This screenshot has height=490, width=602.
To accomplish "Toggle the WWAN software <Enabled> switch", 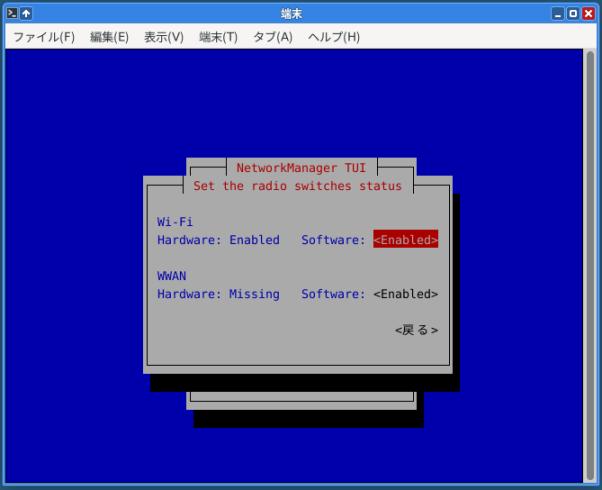I will coord(405,294).
